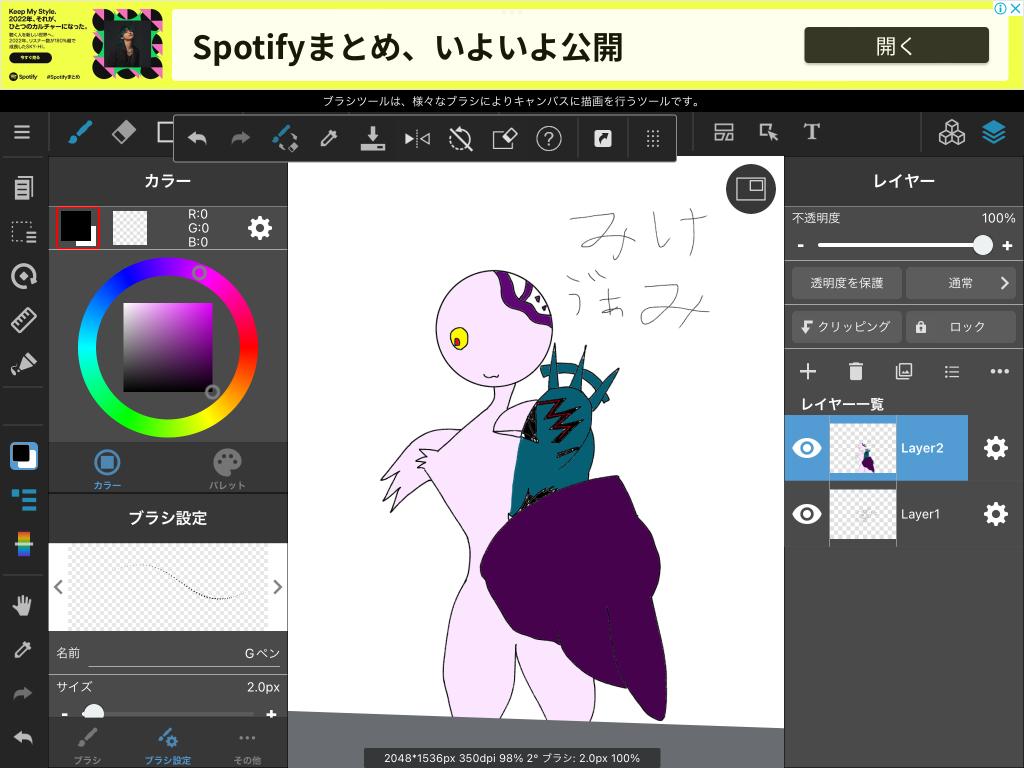Screen dimensions: 1024x768
Task: Add a new layer with plus icon
Action: tap(807, 371)
